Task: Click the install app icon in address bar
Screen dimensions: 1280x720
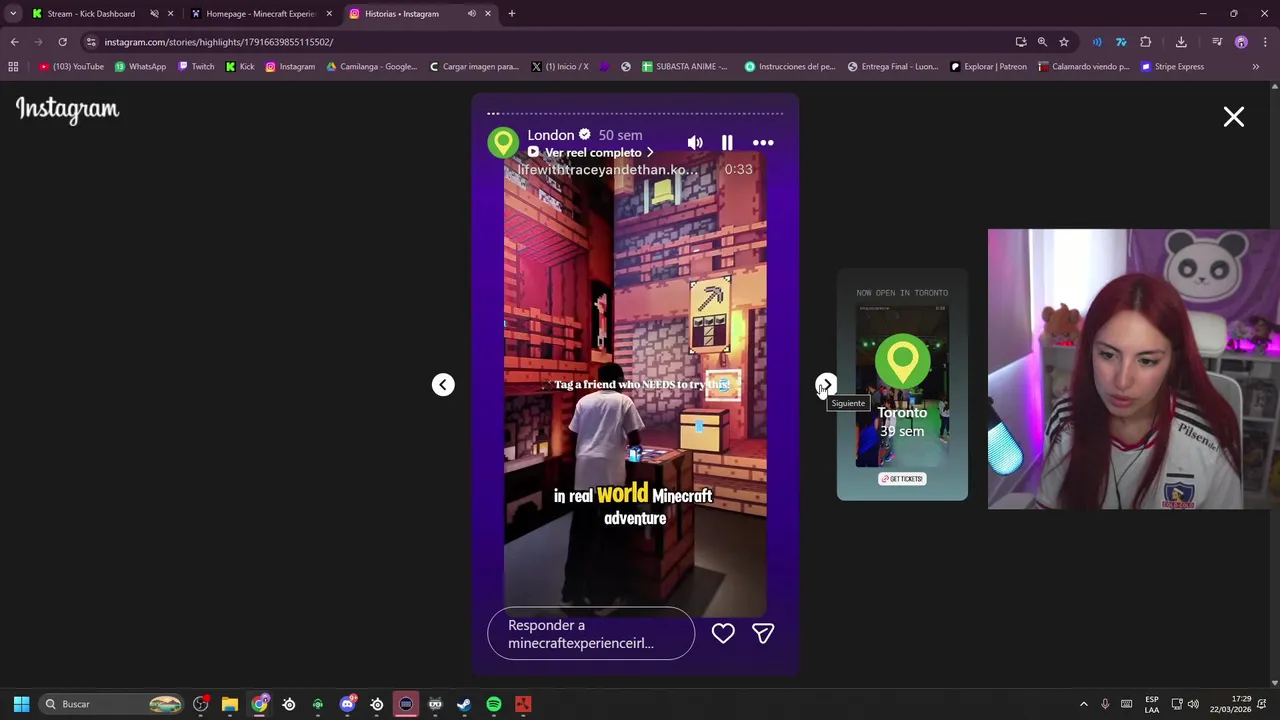Action: click(x=1021, y=42)
